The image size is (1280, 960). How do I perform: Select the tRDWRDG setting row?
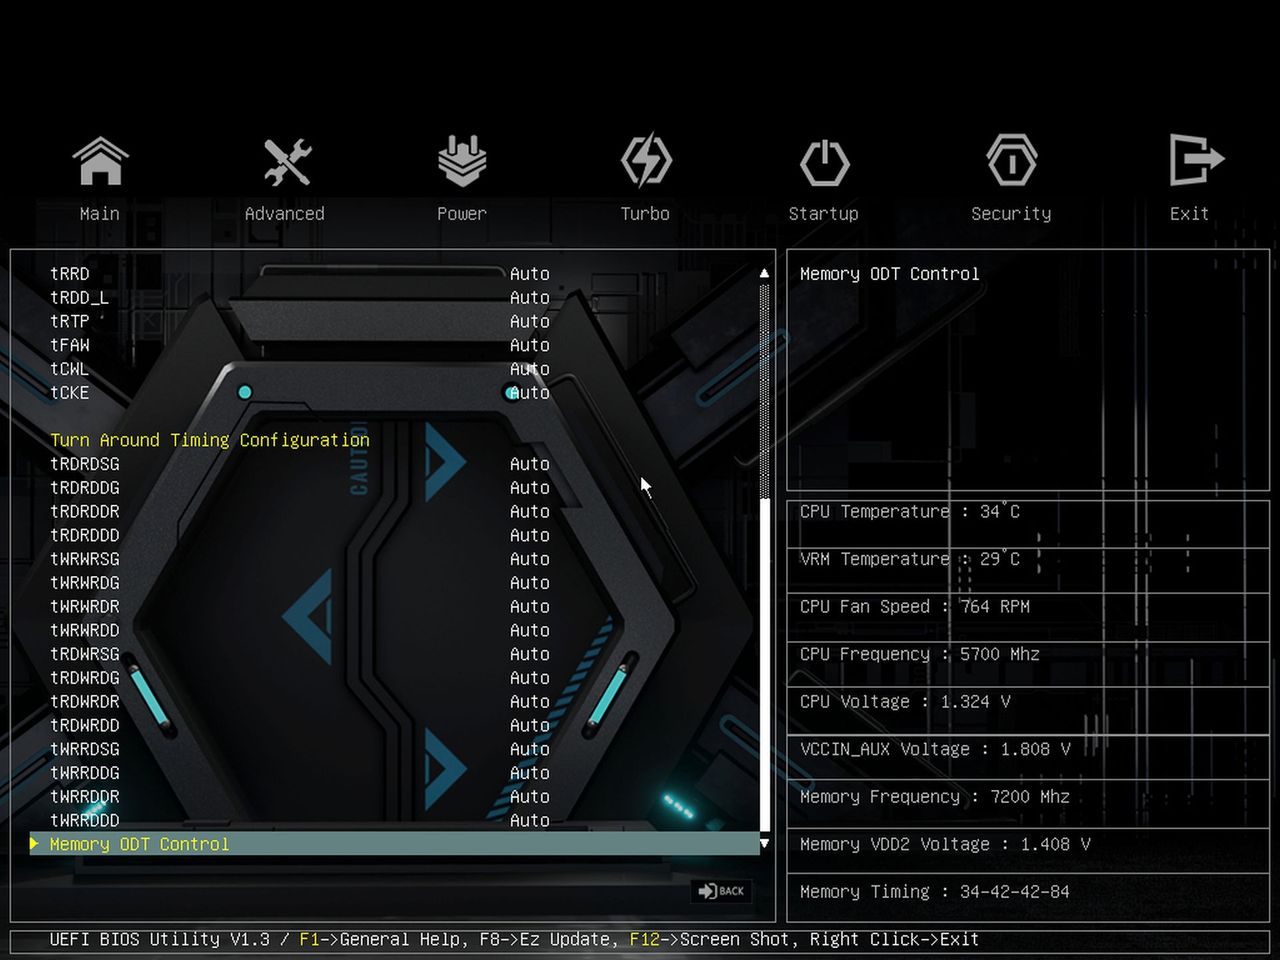(x=395, y=678)
